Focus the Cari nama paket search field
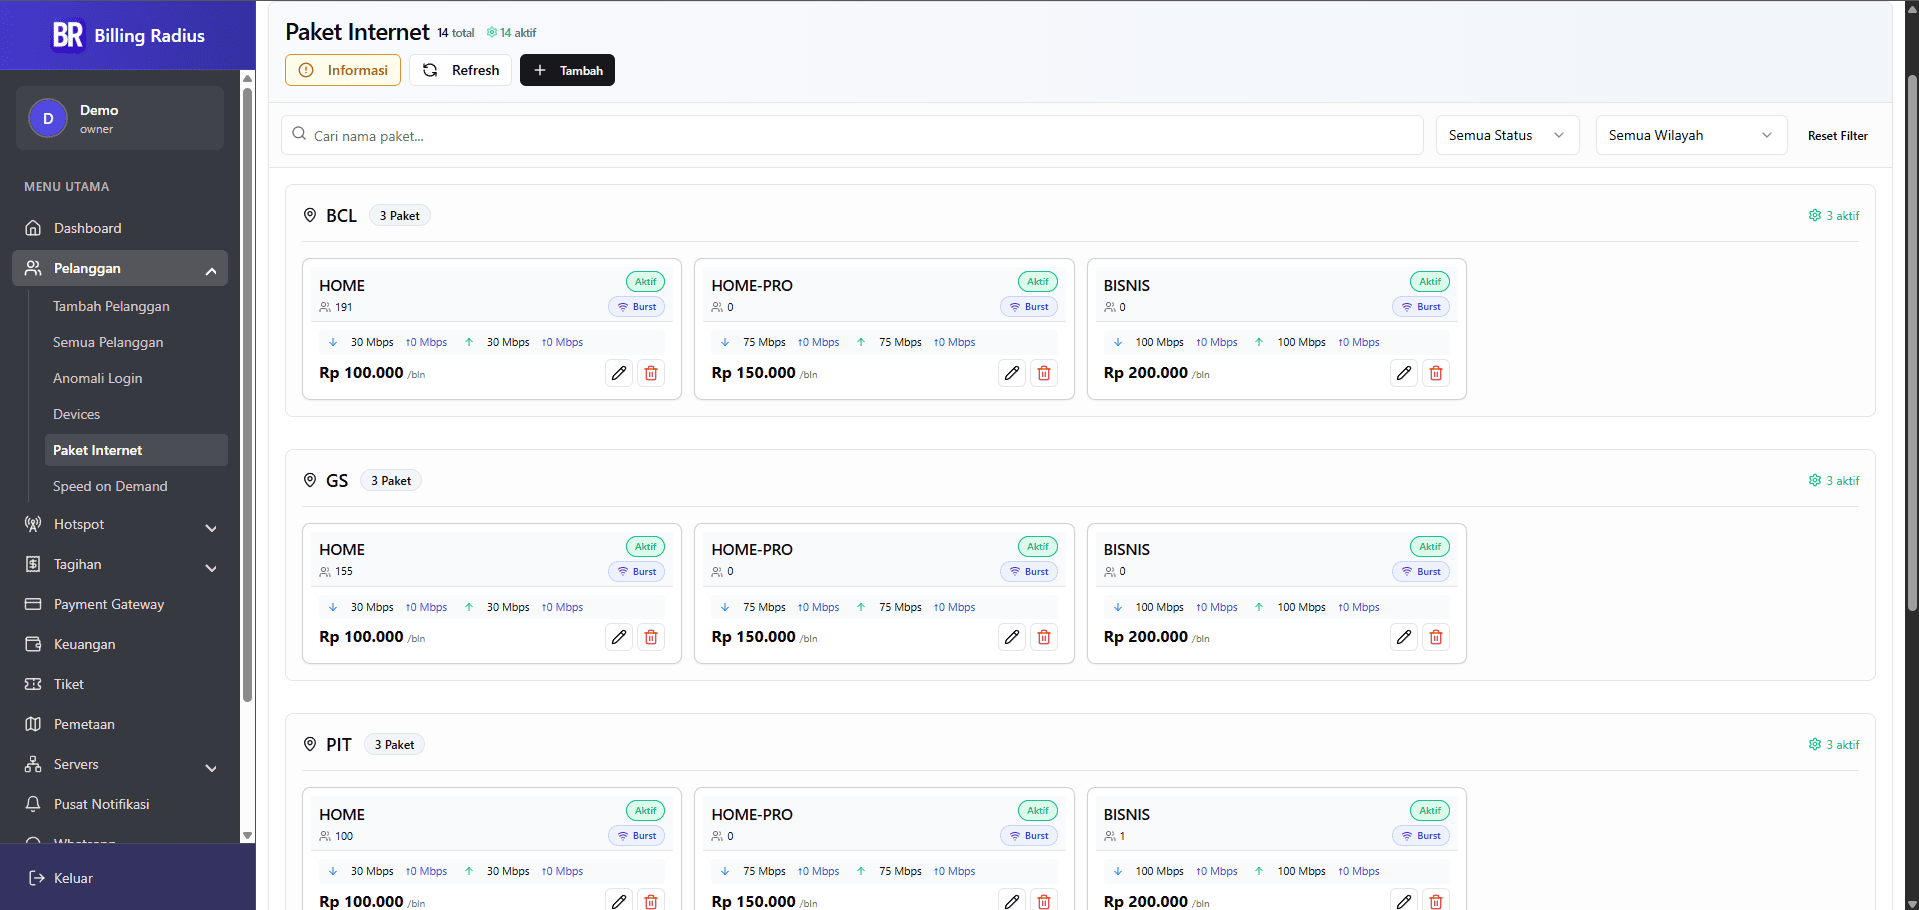The image size is (1919, 910). 852,135
